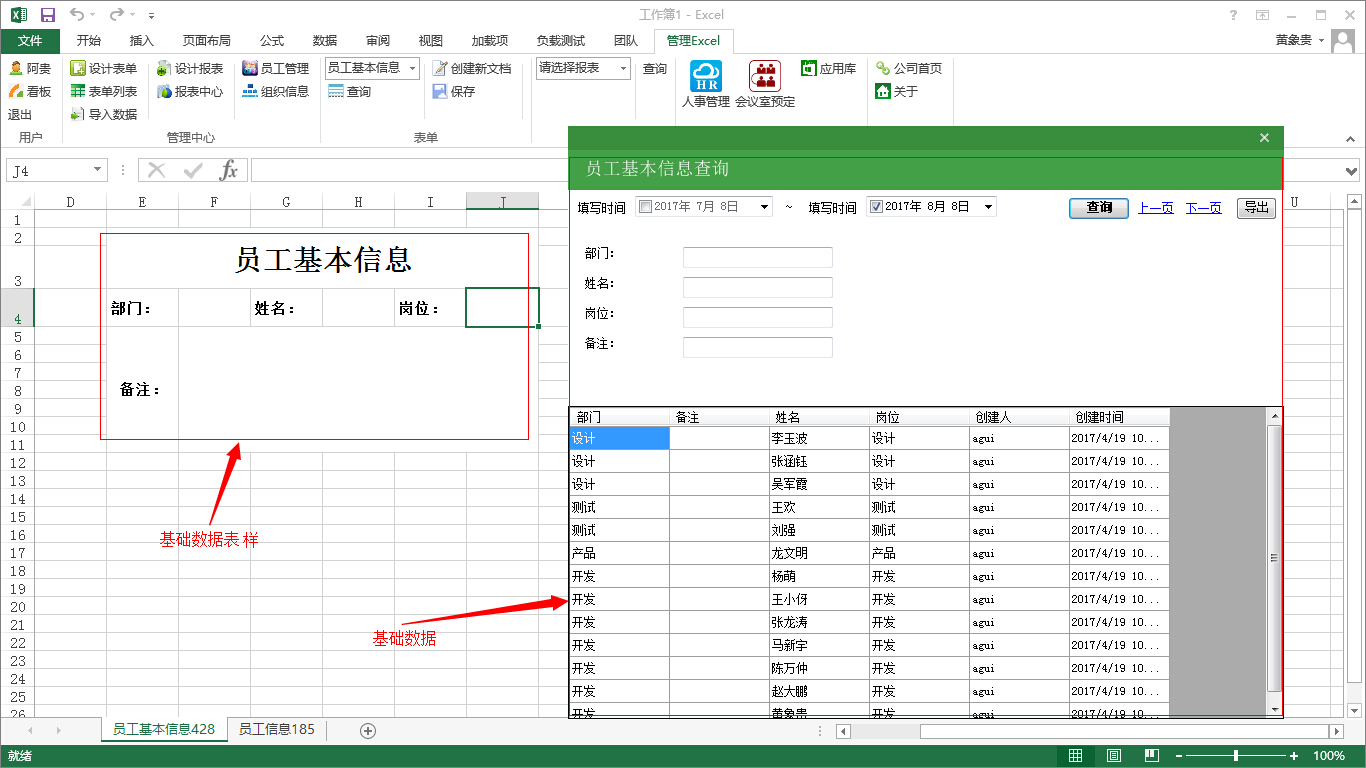1366x768 pixels.
Task: Expand the Name Box dropdown showing J4
Action: click(97, 171)
